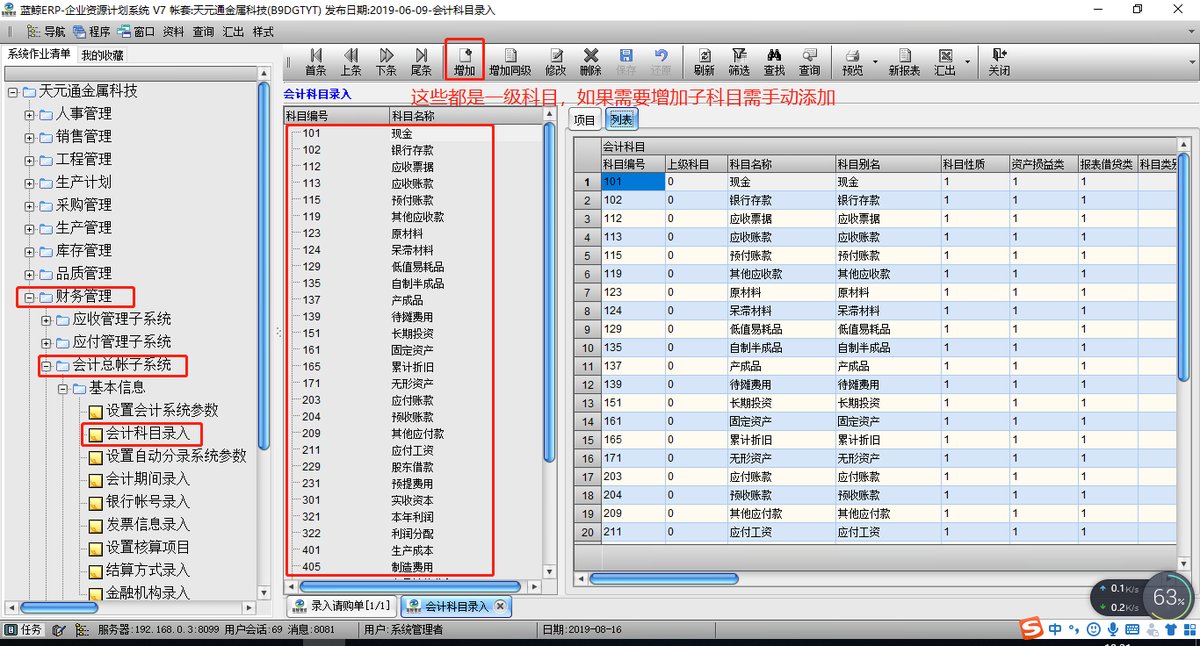Screen dimensions: 1200x646
Task: Click the 查询 query icon
Action: (x=809, y=62)
